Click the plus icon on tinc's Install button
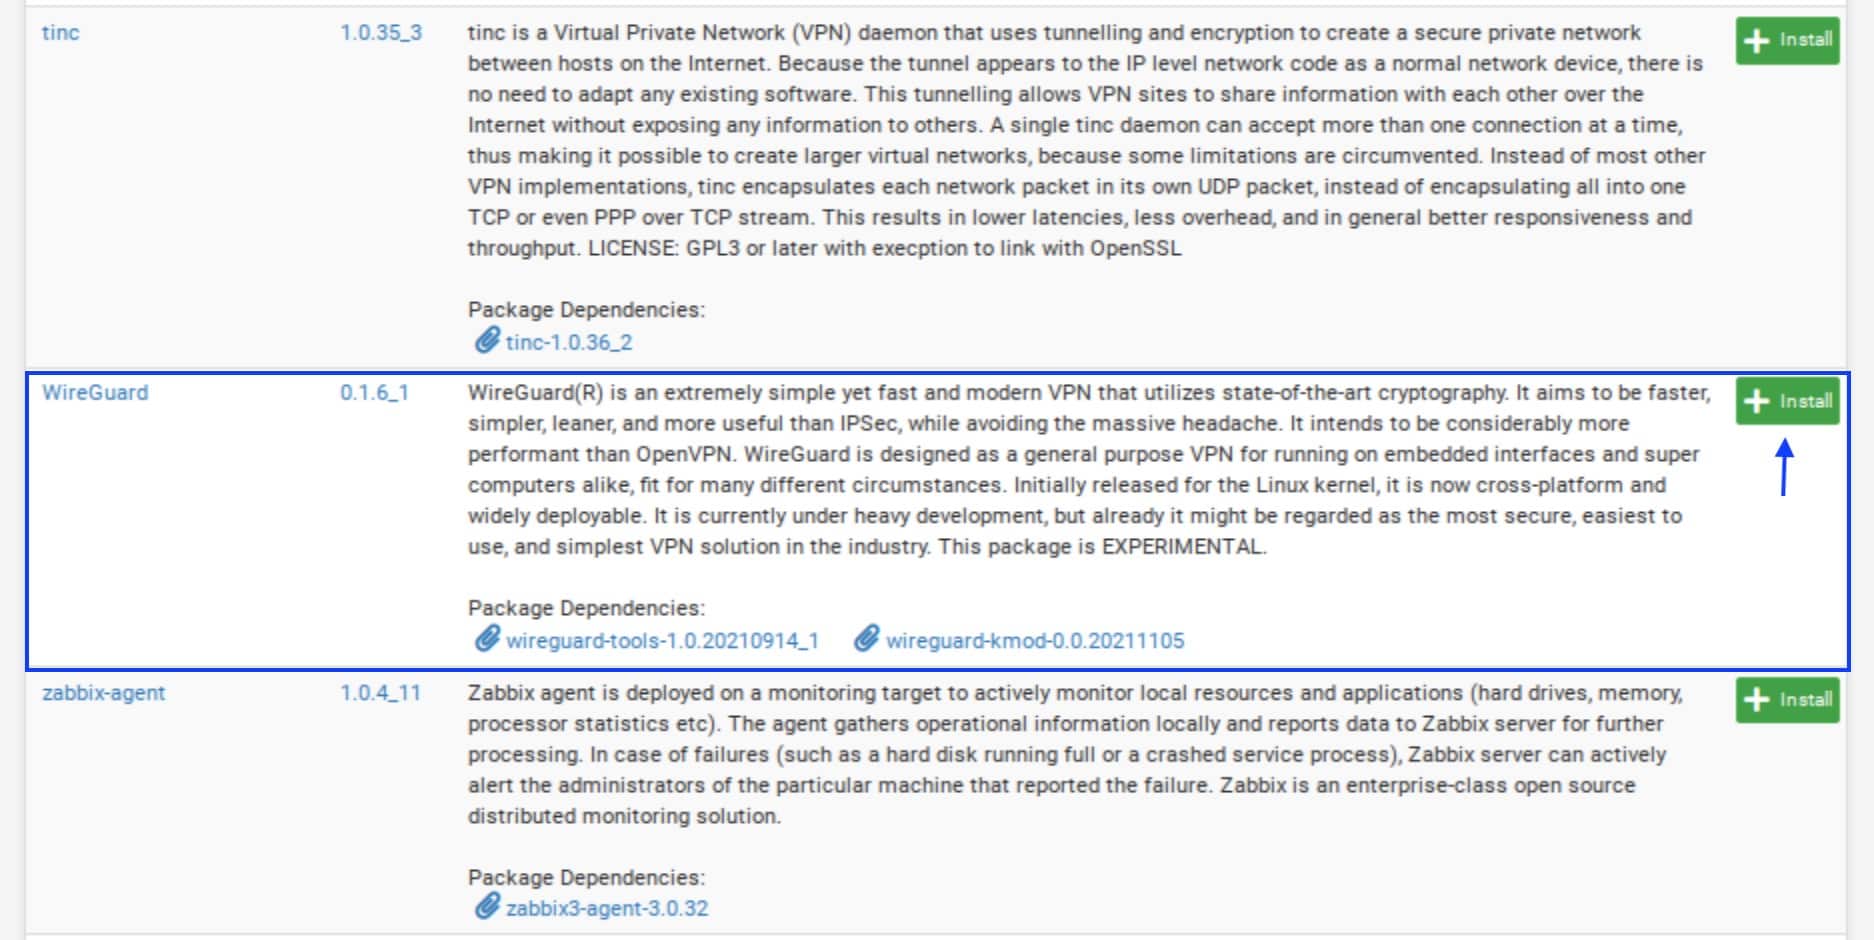Viewport: 1874px width, 940px height. 1756,40
